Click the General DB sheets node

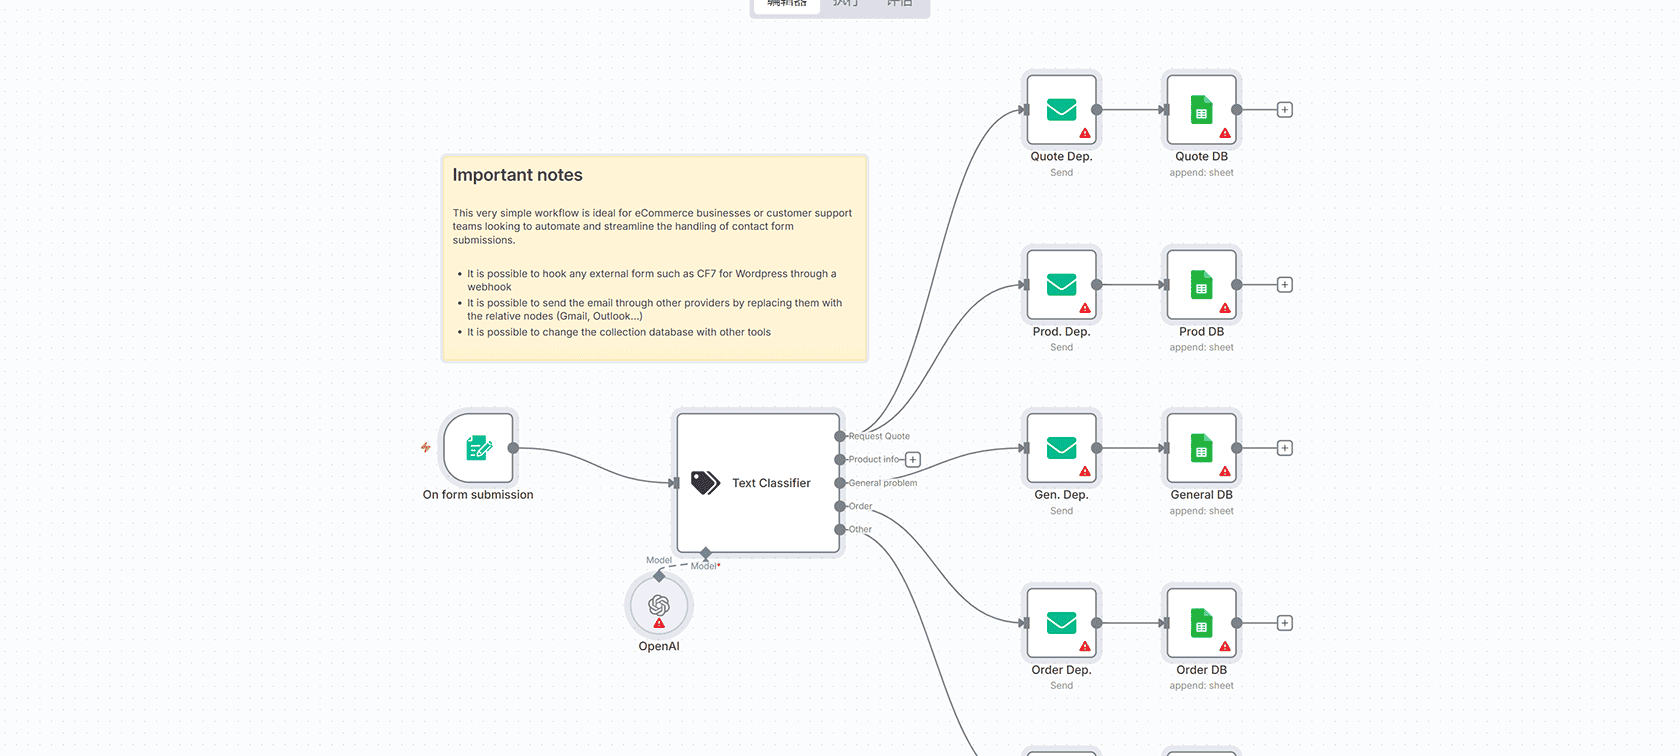(1201, 448)
